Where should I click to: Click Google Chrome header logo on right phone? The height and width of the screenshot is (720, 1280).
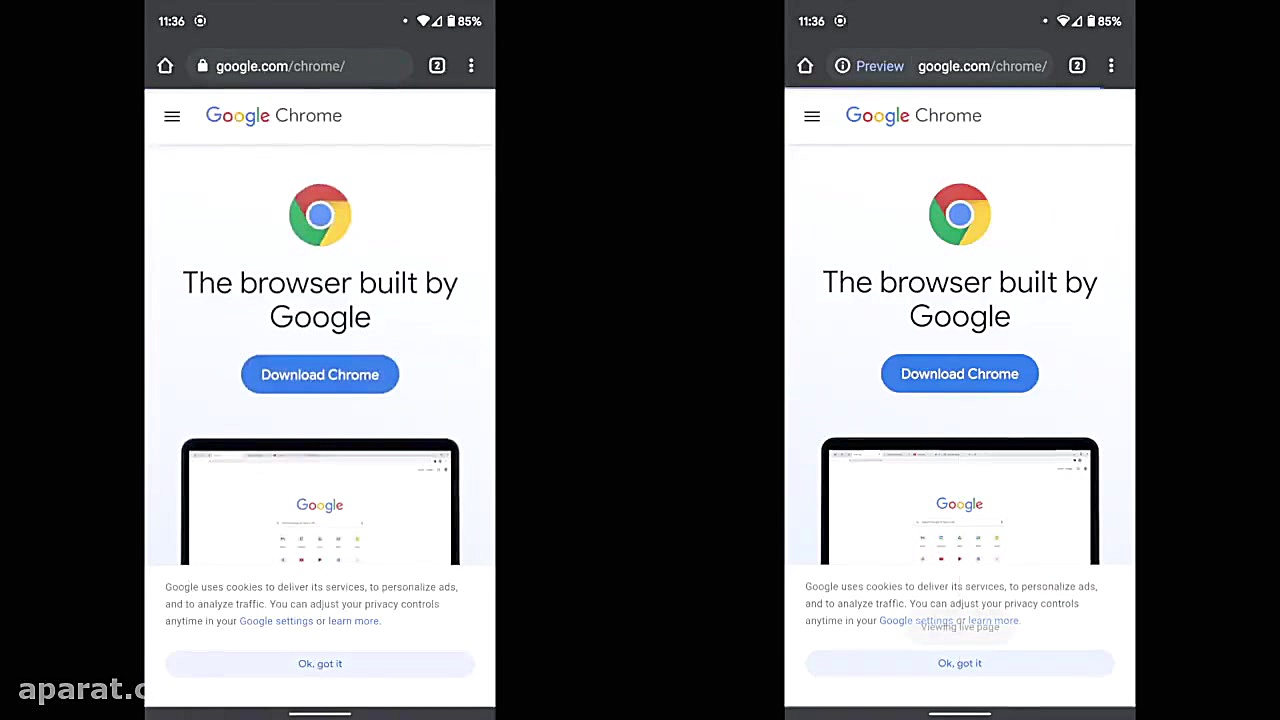[914, 116]
